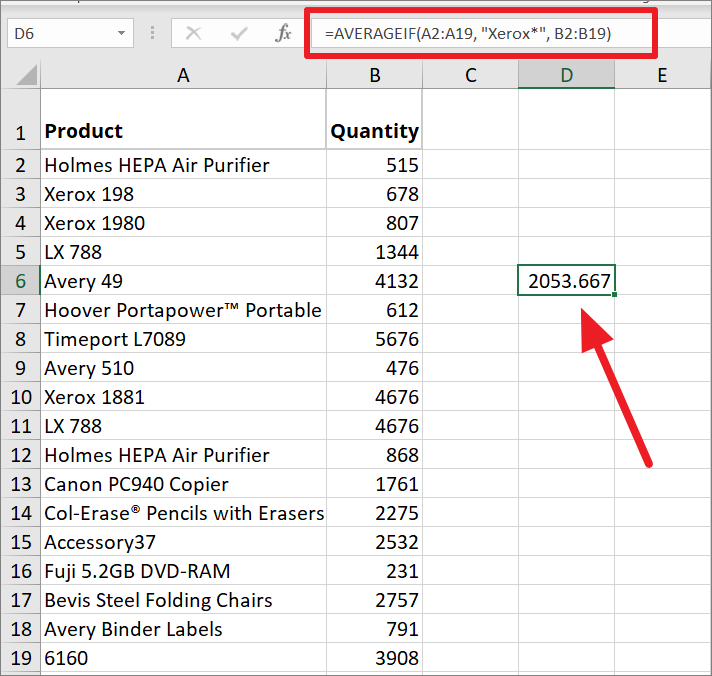Select quantity cell 612
Viewport: 712px width, 676px height.
(374, 310)
